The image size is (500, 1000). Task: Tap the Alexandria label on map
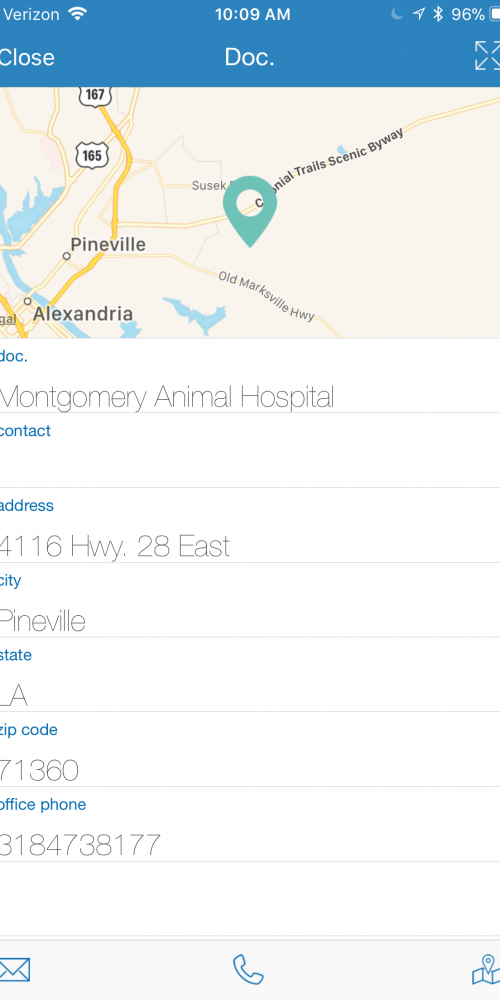tap(83, 314)
